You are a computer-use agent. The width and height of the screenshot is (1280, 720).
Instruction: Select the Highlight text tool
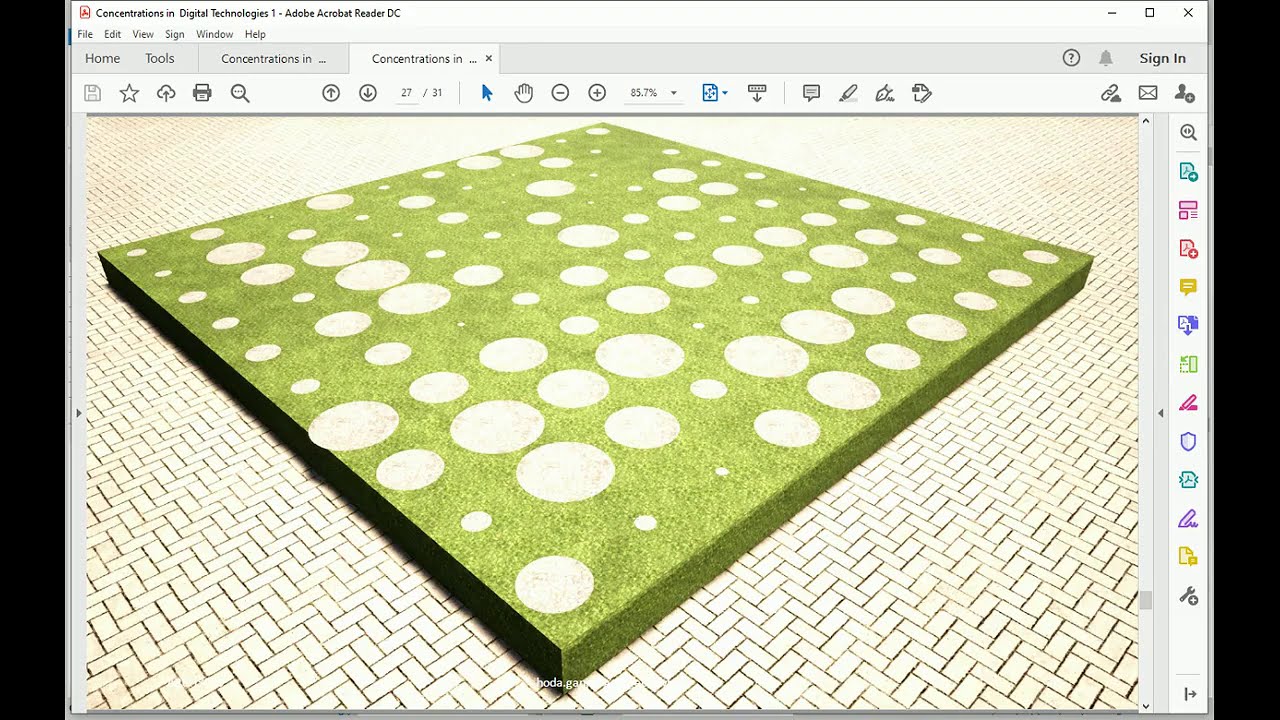coord(848,93)
